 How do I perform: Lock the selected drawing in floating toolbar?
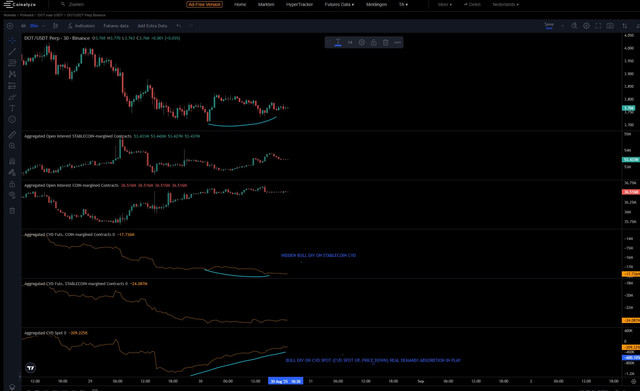(373, 42)
